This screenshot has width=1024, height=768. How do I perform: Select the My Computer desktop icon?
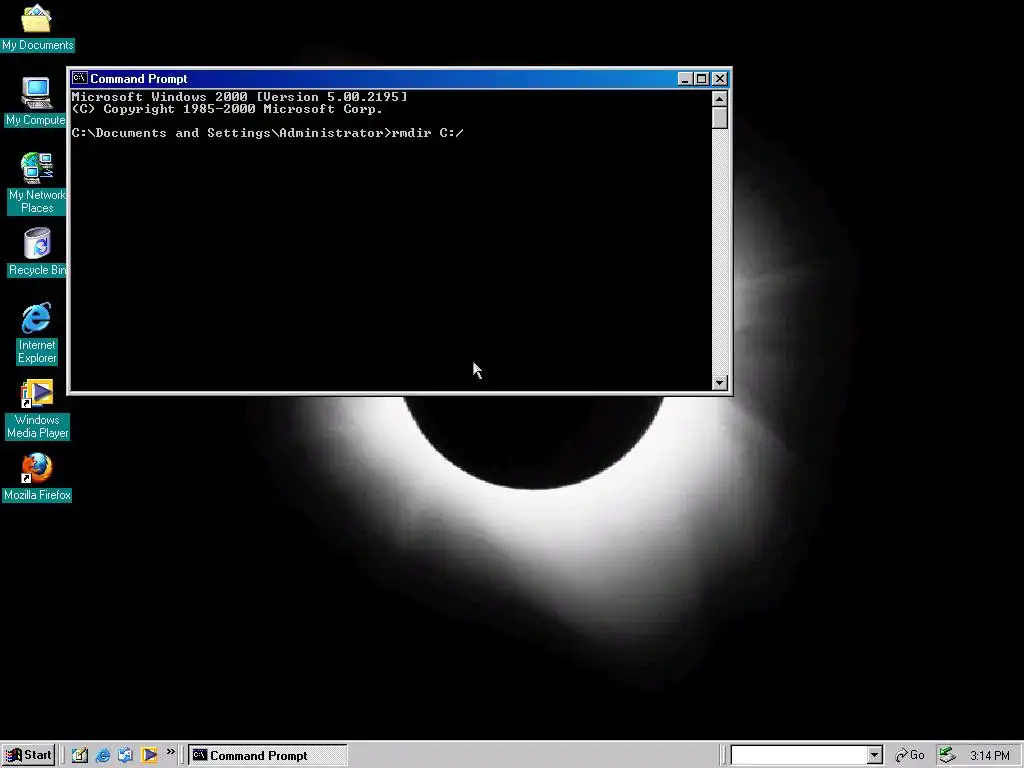(x=36, y=102)
